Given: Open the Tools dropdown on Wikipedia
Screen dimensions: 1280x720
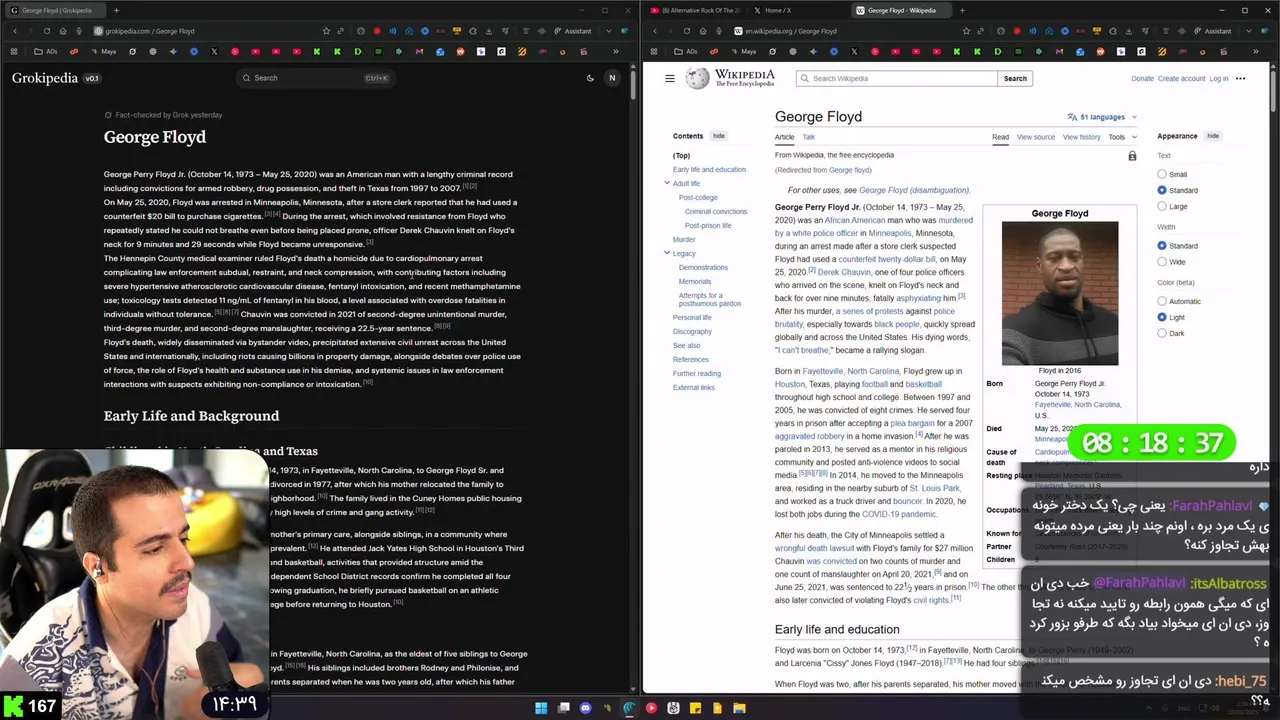Looking at the screenshot, I should (x=1121, y=137).
